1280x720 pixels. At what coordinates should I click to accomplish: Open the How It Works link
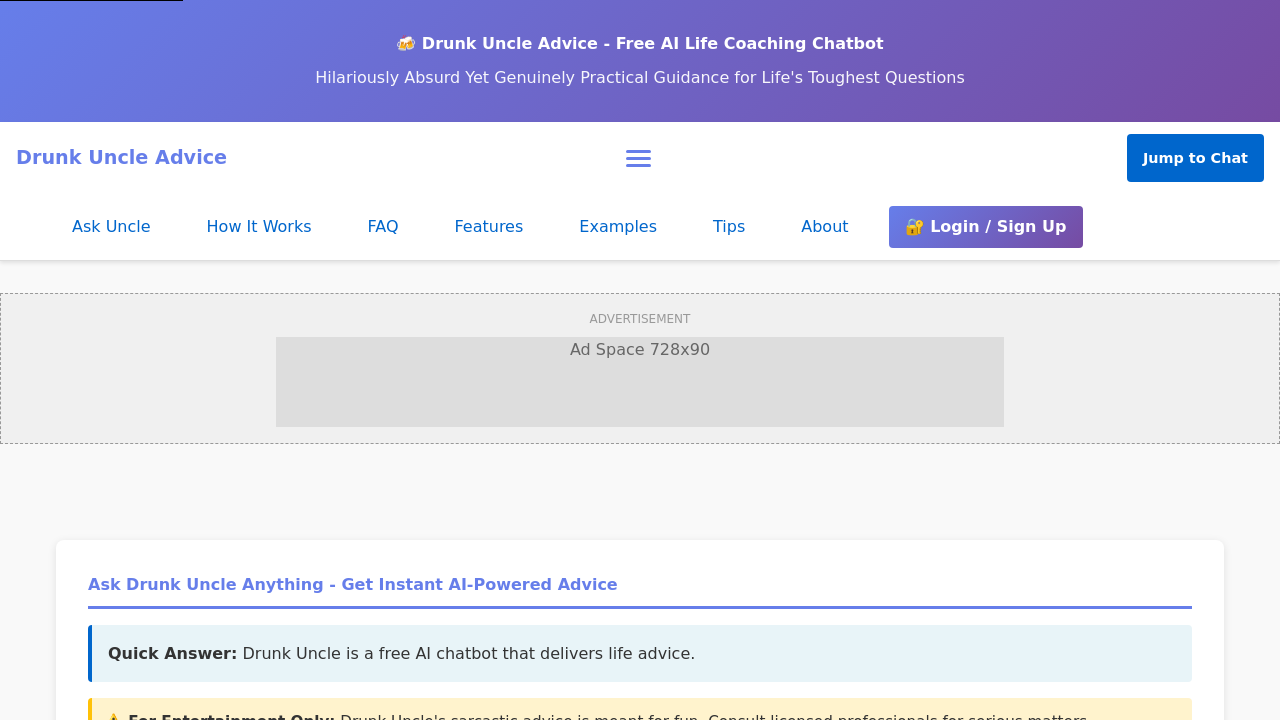click(x=259, y=227)
